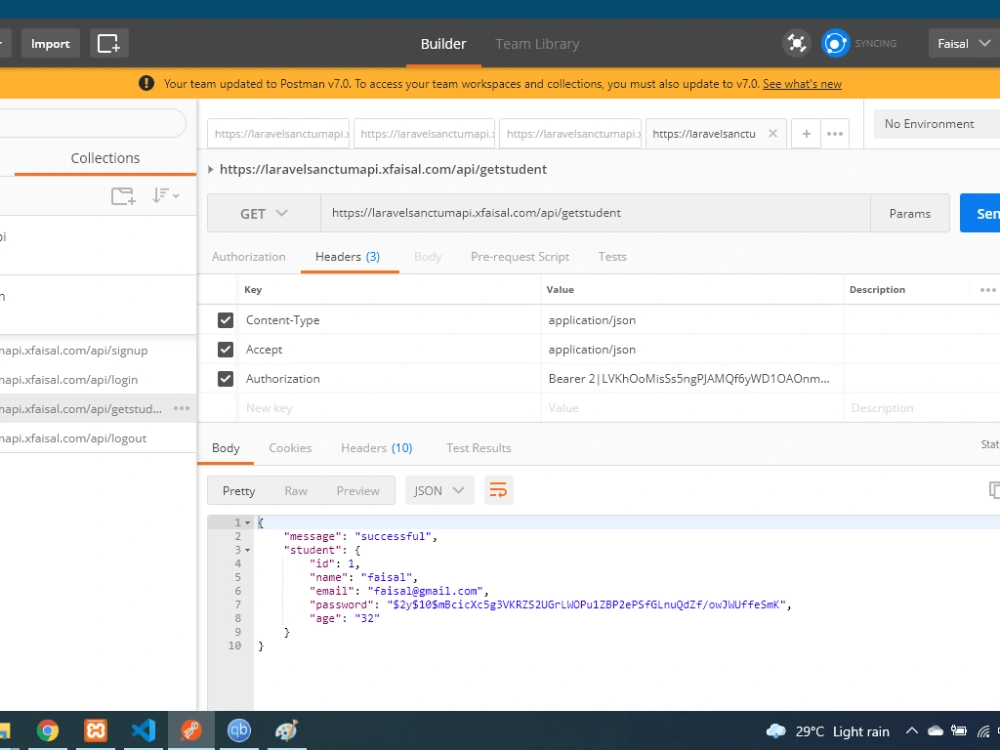Collapse the student object fold arrow

[247, 550]
